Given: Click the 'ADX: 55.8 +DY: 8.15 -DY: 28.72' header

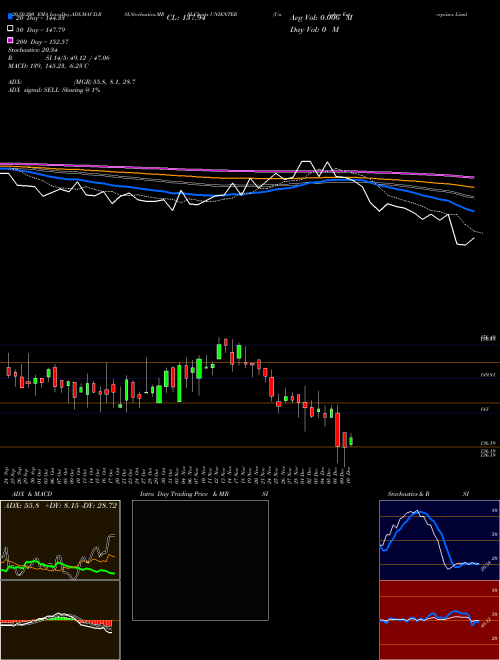Looking at the screenshot, I should [60, 505].
